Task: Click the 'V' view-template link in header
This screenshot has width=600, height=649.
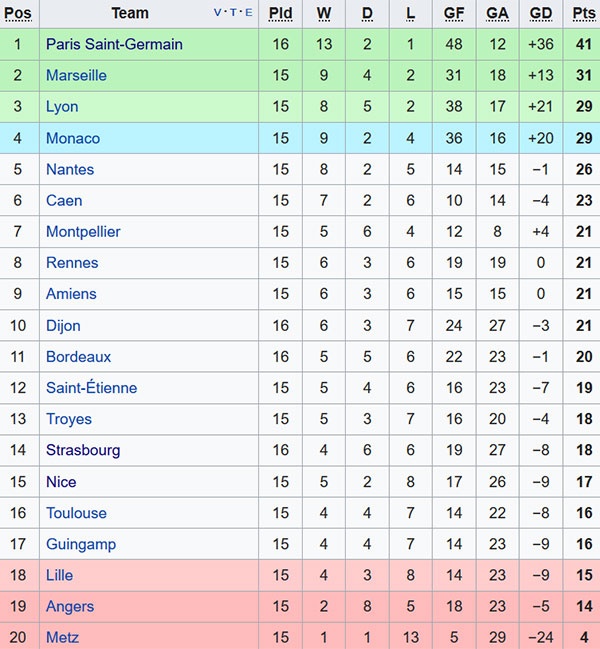Action: (x=219, y=13)
